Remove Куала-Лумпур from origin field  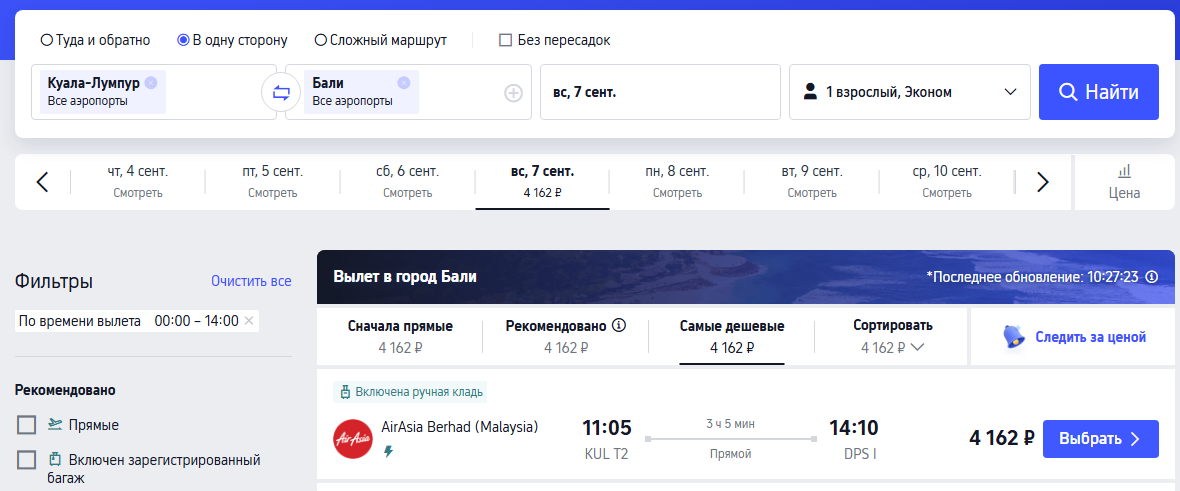tap(151, 83)
